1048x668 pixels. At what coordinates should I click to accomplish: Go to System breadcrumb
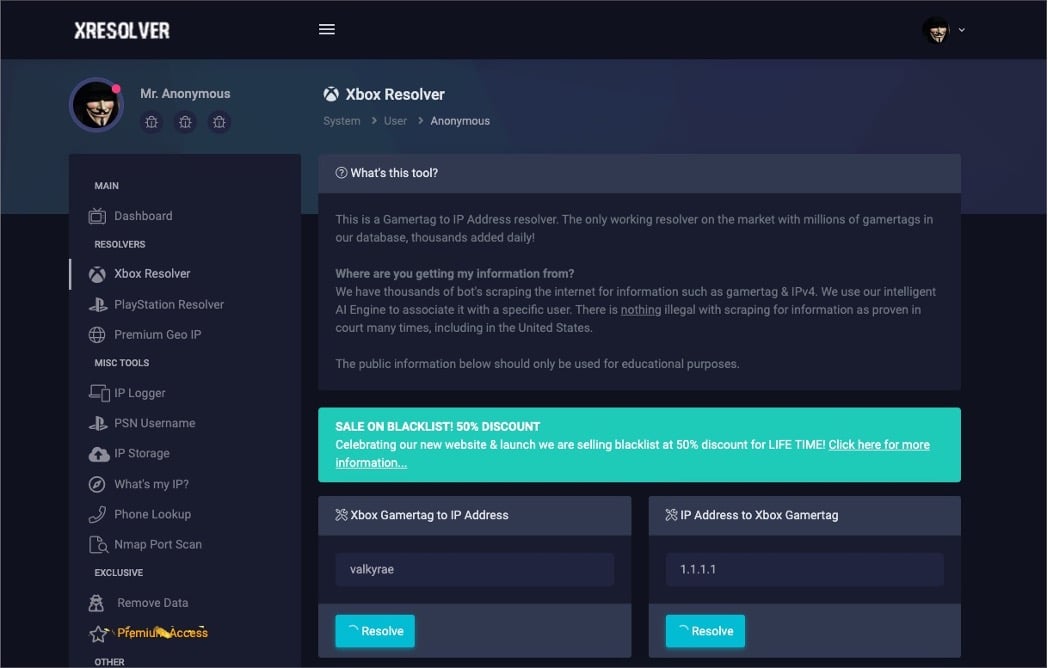342,121
